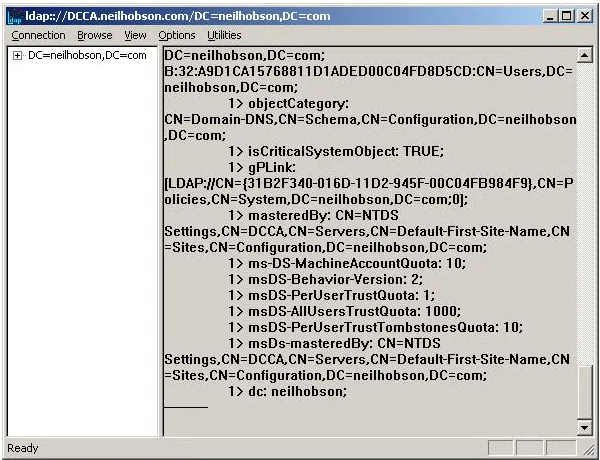Open the Utilities menu
The height and width of the screenshot is (460, 600).
coord(224,35)
